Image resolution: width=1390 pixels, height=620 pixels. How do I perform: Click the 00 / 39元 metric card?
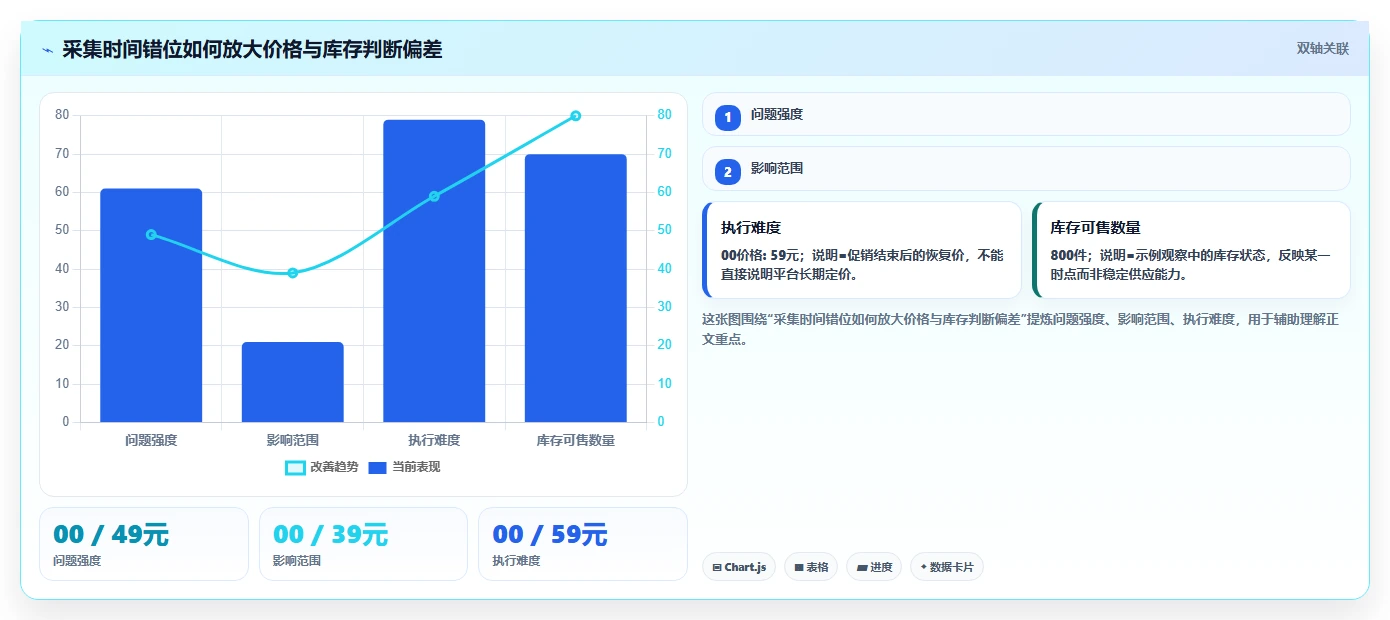(363, 544)
